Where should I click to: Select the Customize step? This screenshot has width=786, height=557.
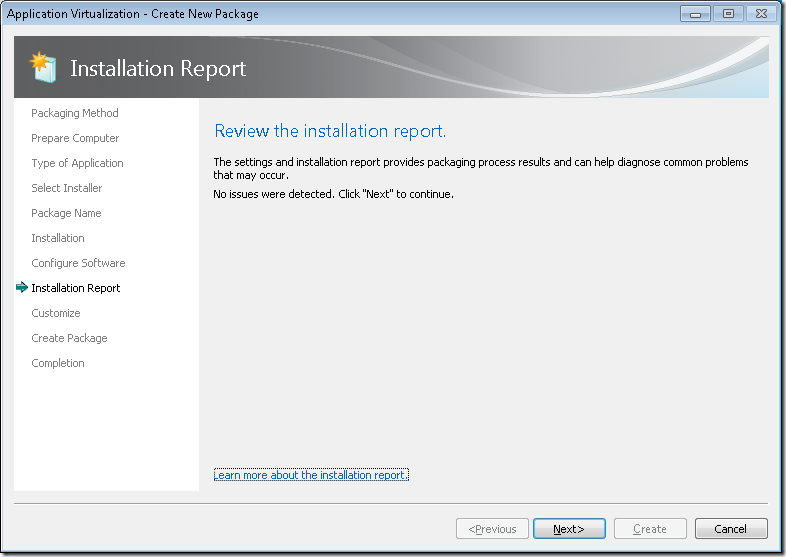pos(56,313)
